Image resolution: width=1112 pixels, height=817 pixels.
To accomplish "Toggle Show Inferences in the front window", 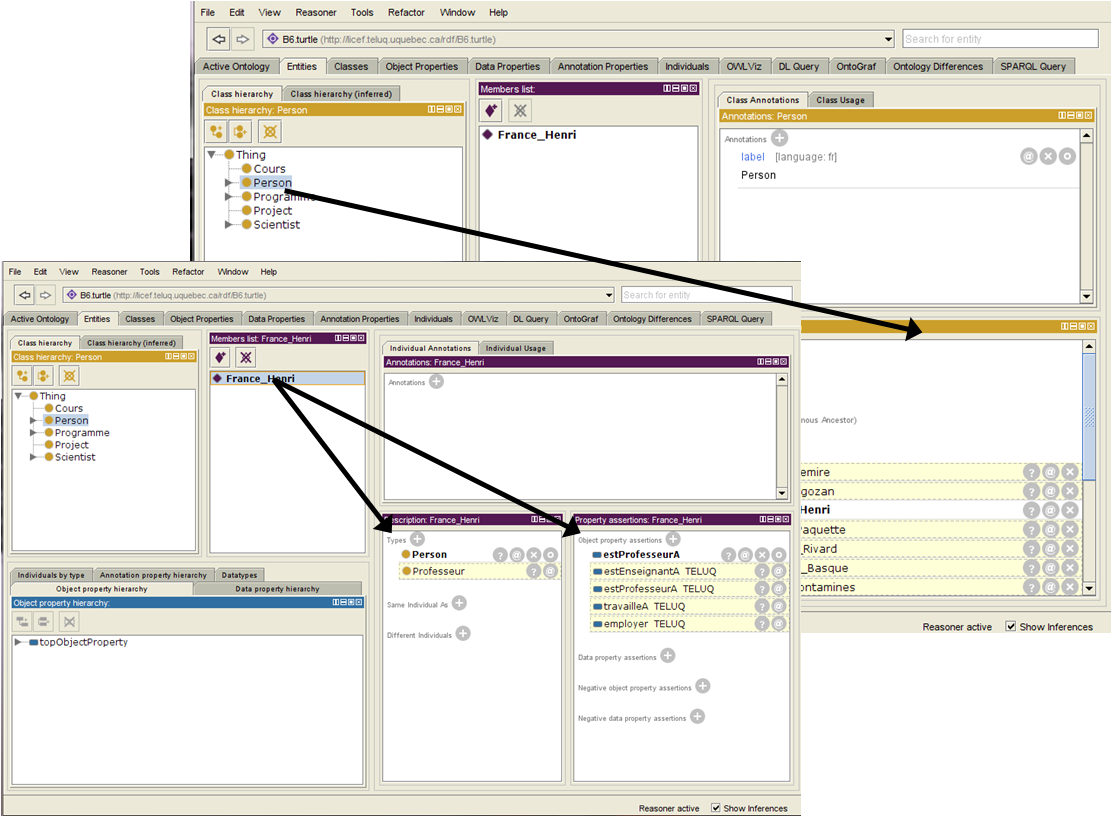I will (716, 808).
